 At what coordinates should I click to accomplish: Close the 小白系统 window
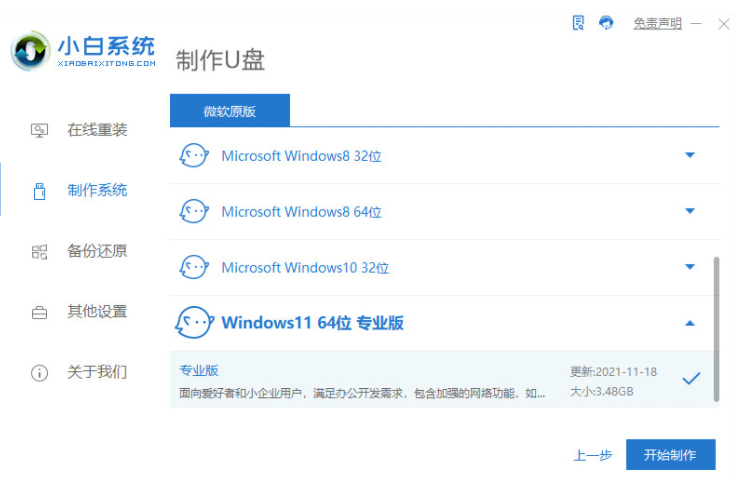(724, 24)
